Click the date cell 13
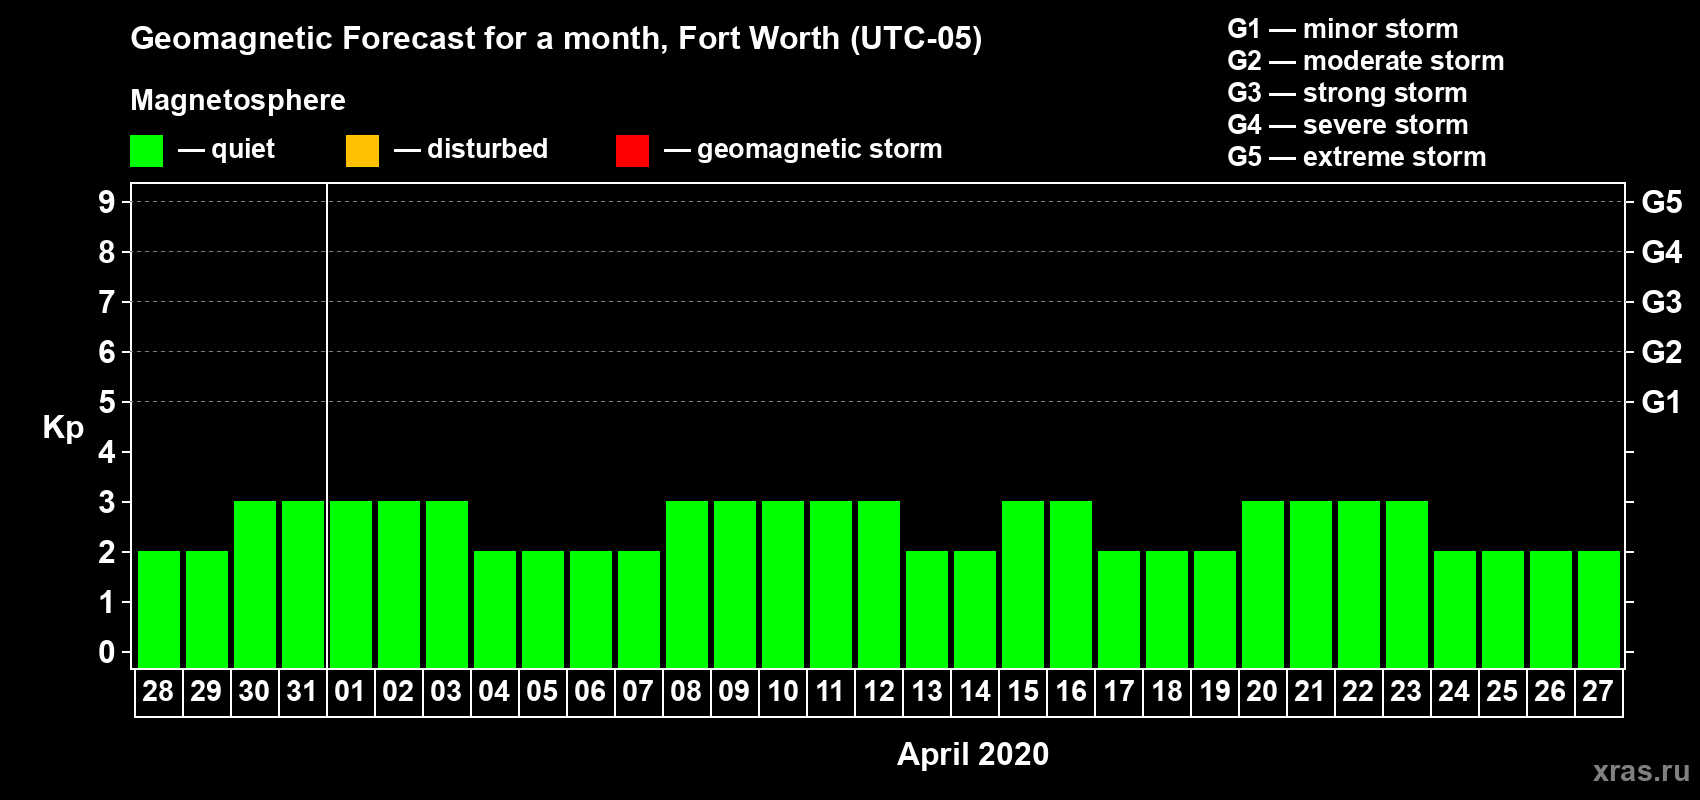Viewport: 1700px width, 800px height. click(x=926, y=692)
